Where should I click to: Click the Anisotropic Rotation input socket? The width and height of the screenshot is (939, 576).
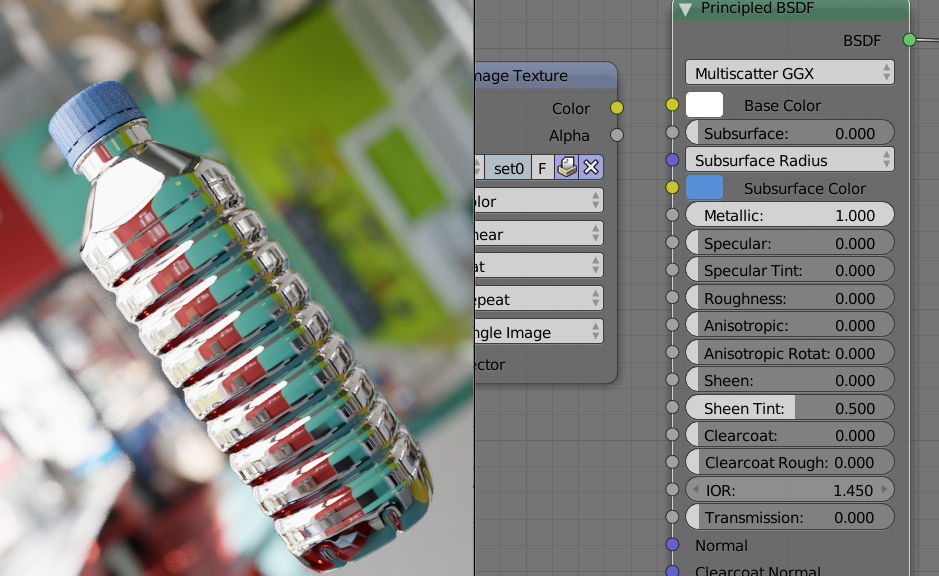672,352
